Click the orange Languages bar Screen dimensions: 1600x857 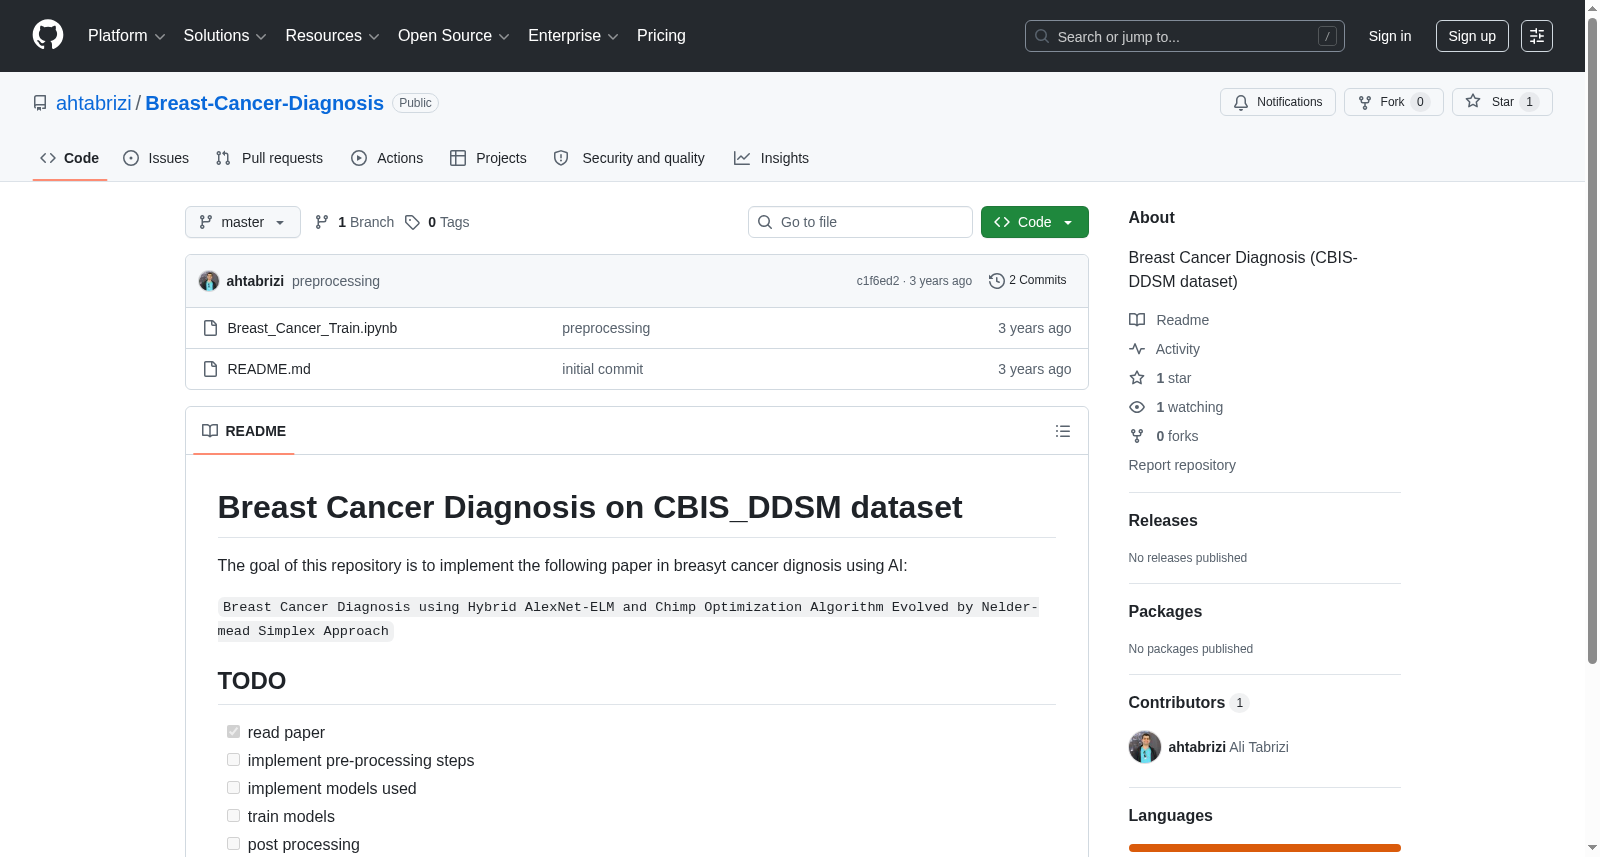1264,848
